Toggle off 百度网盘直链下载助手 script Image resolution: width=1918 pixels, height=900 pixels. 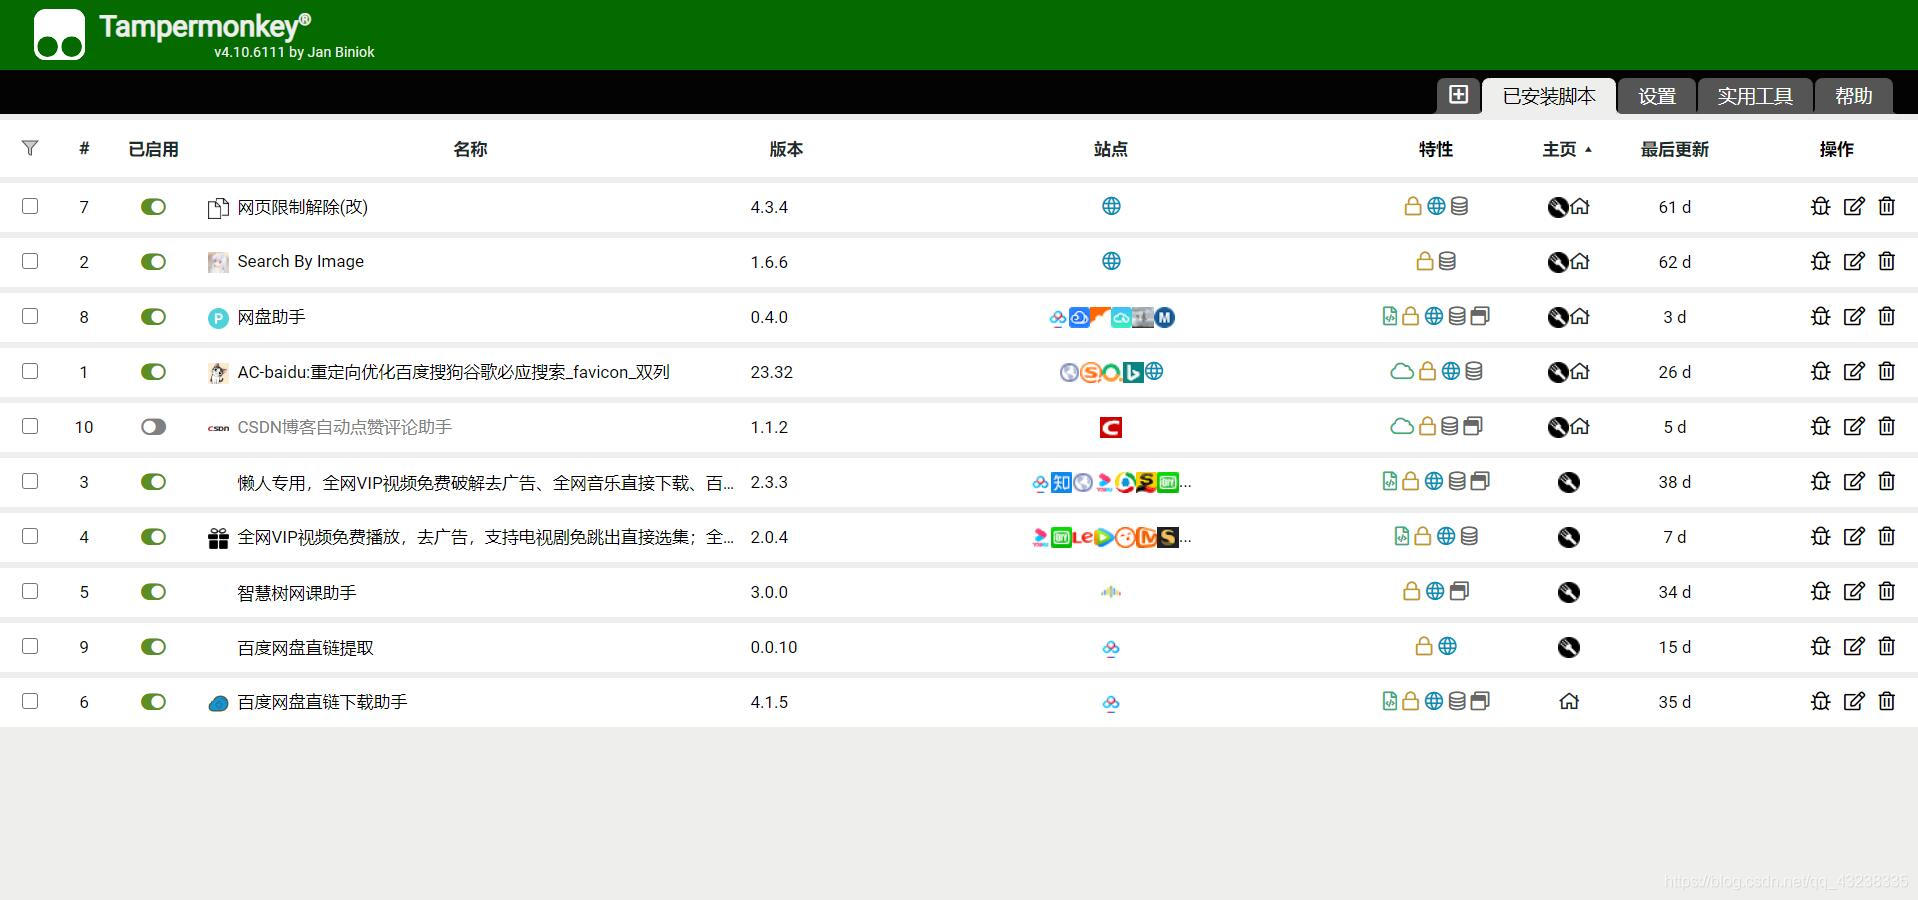pos(153,702)
